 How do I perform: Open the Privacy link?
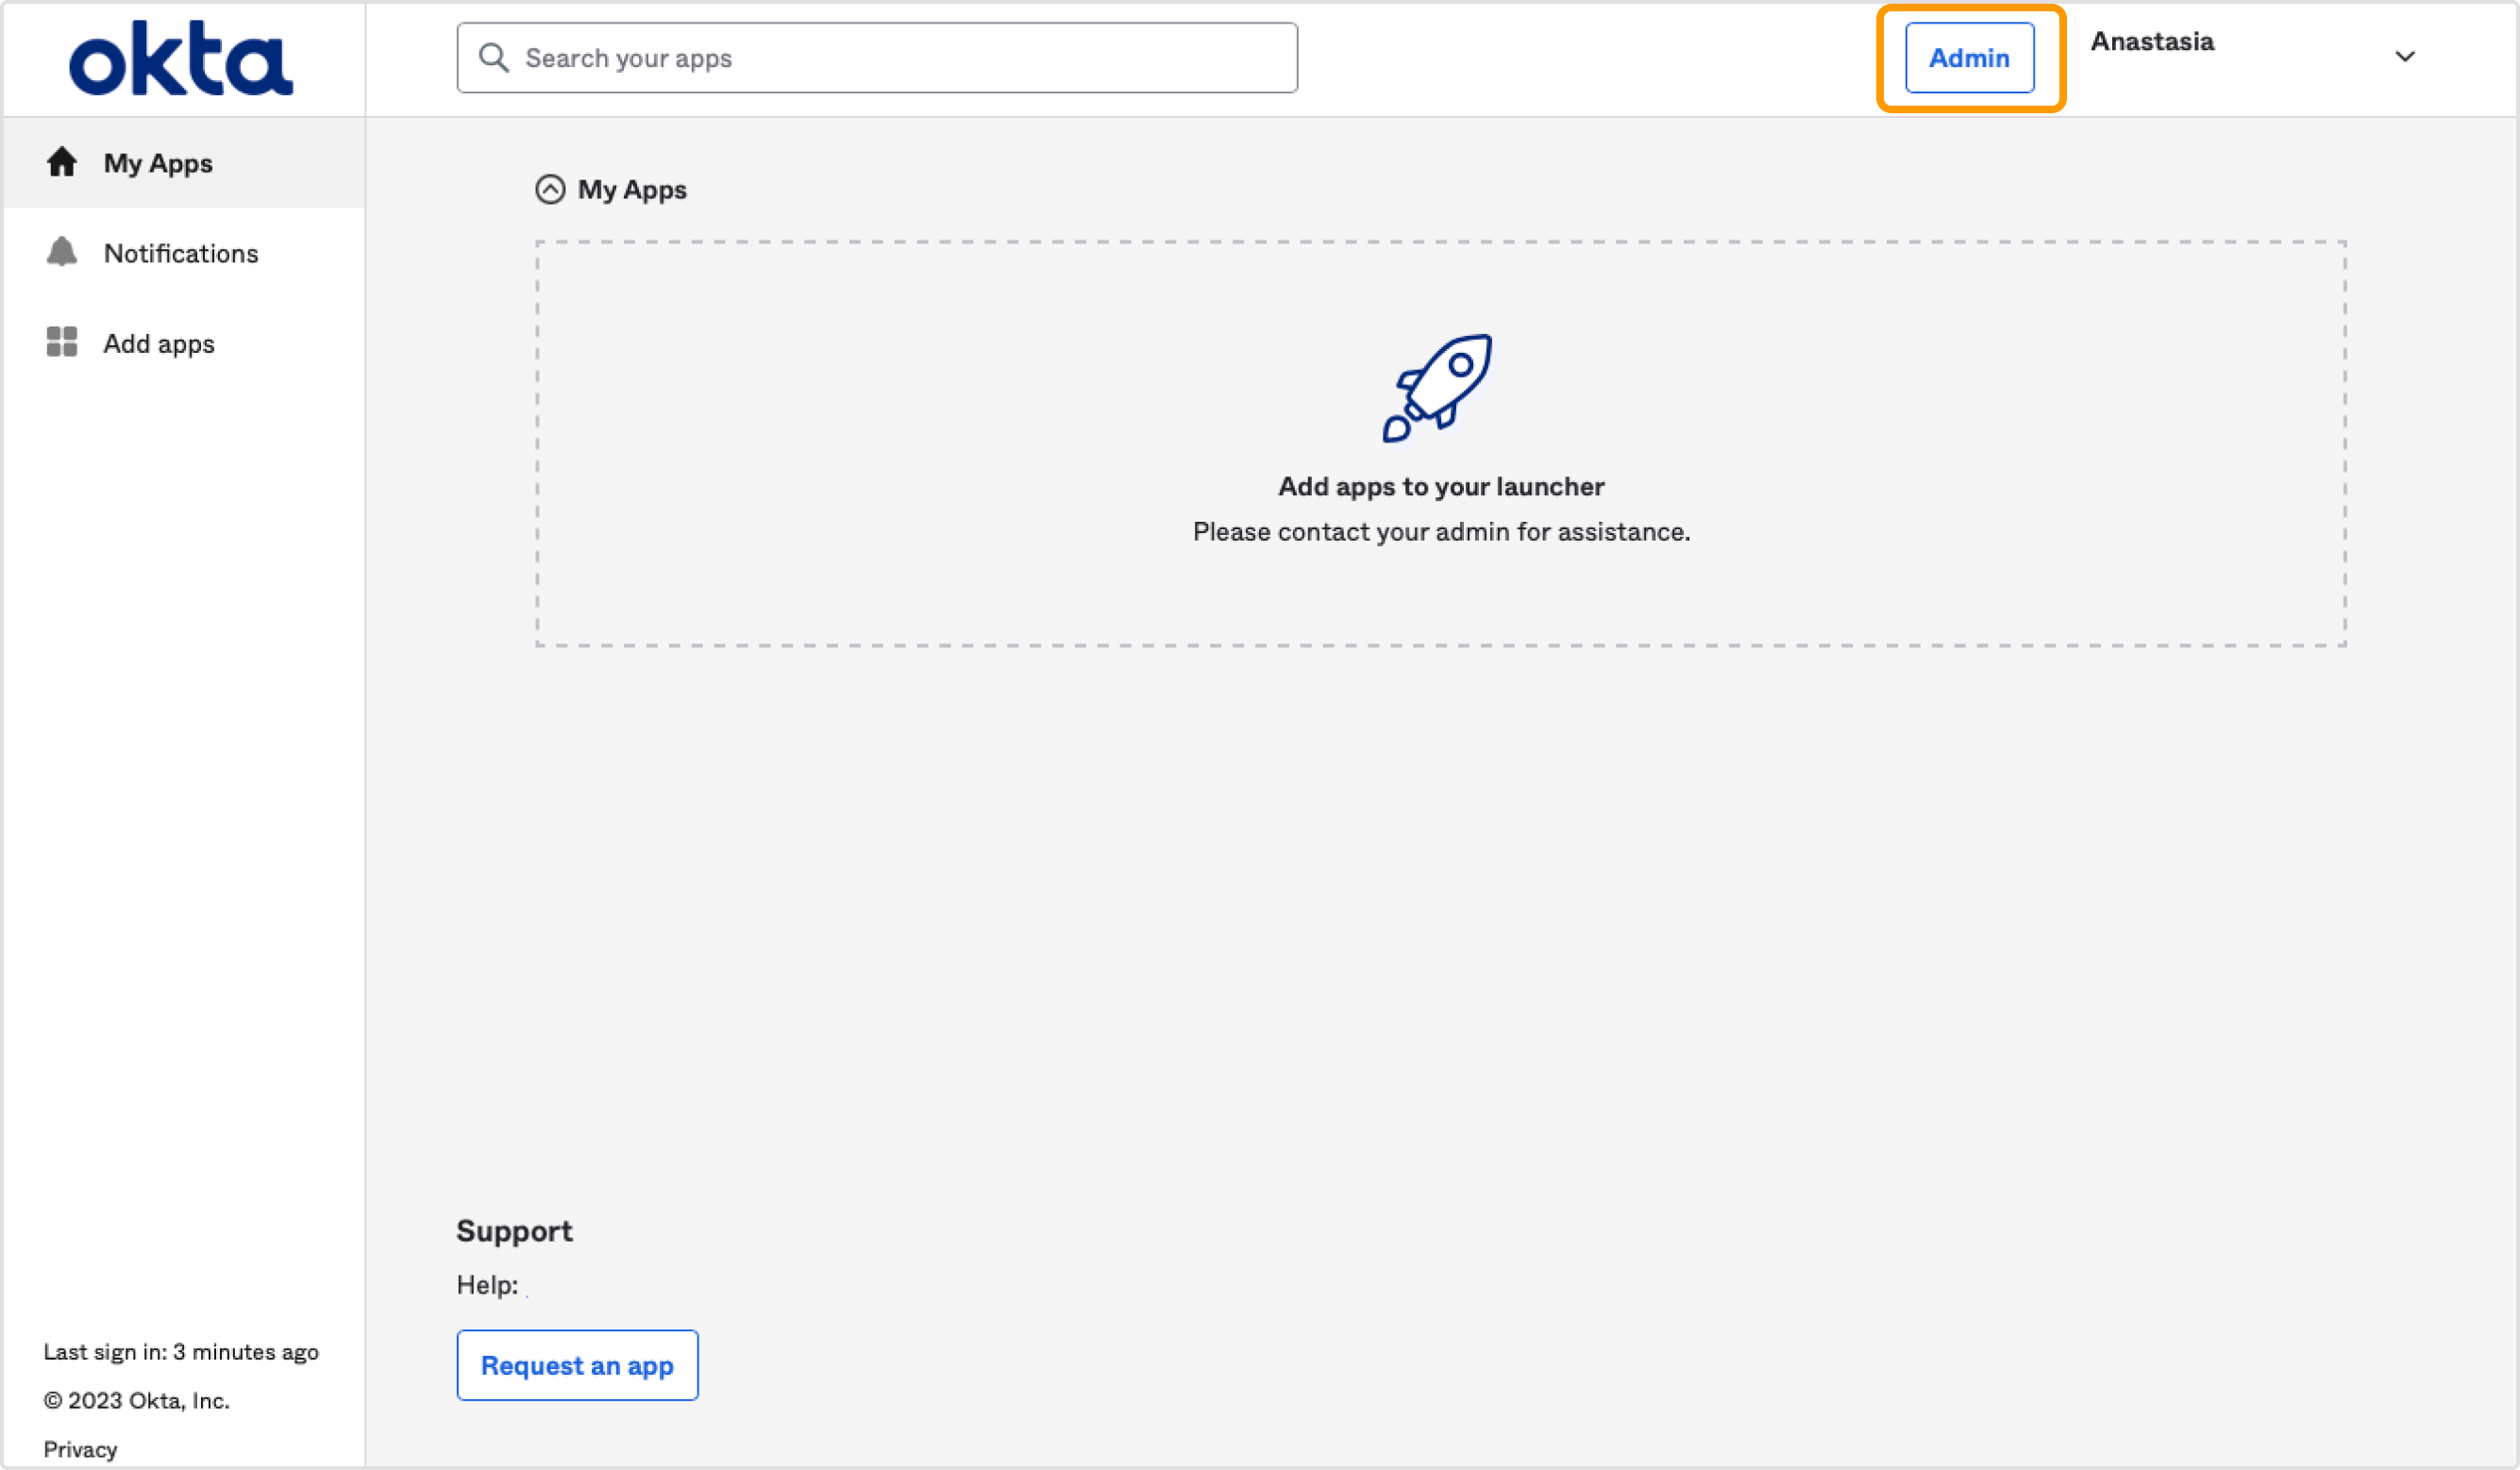tap(80, 1448)
